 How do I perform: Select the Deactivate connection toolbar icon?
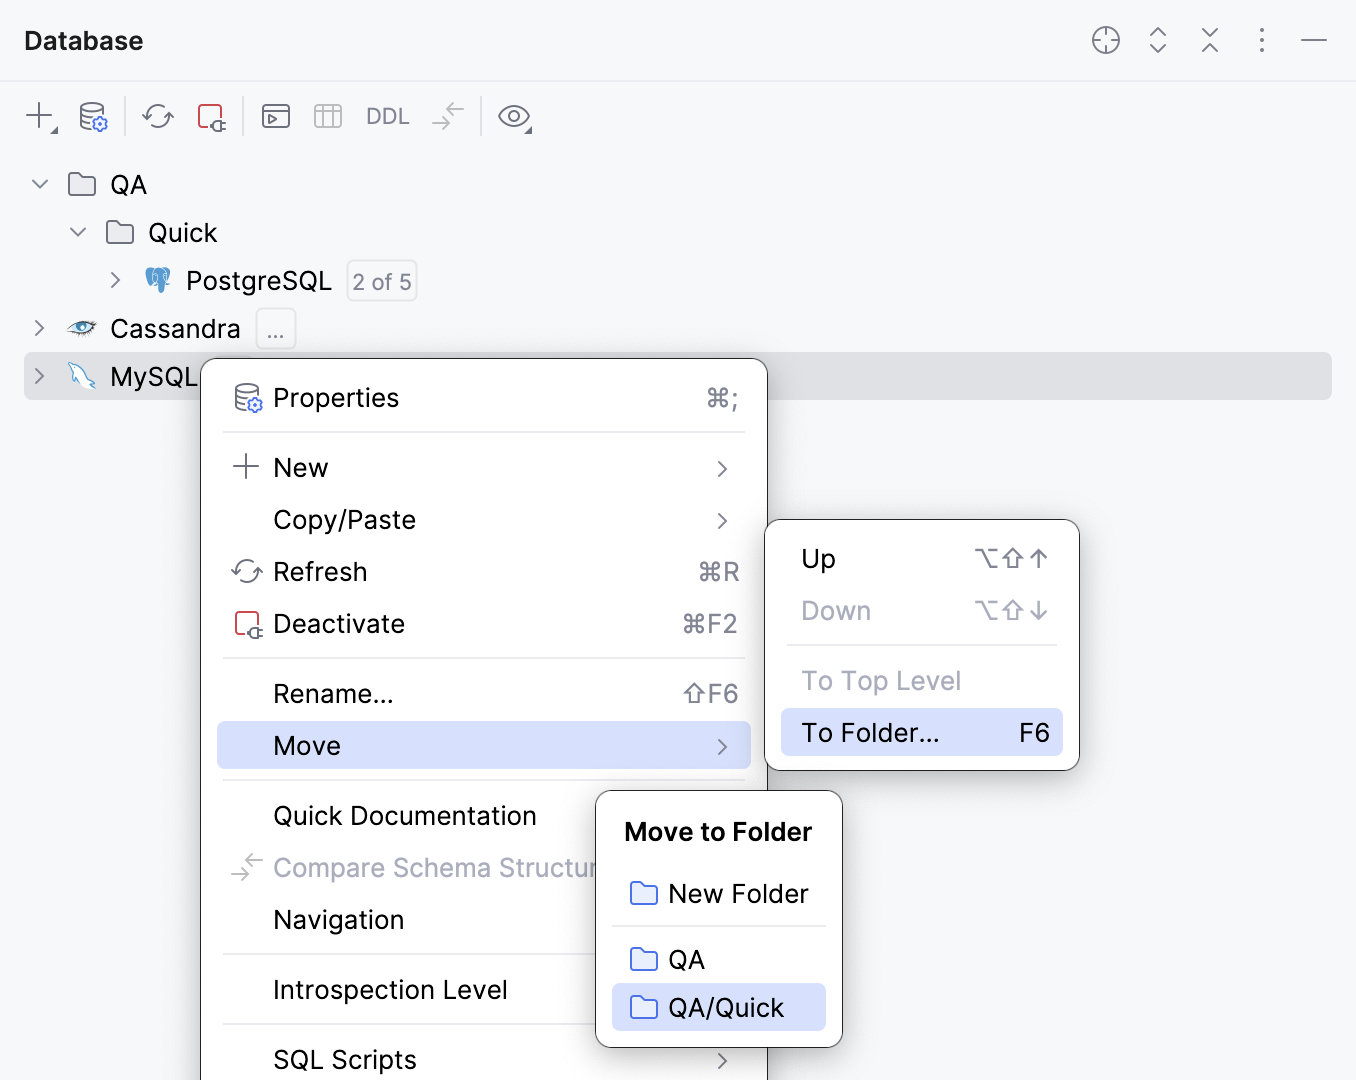[x=211, y=116]
